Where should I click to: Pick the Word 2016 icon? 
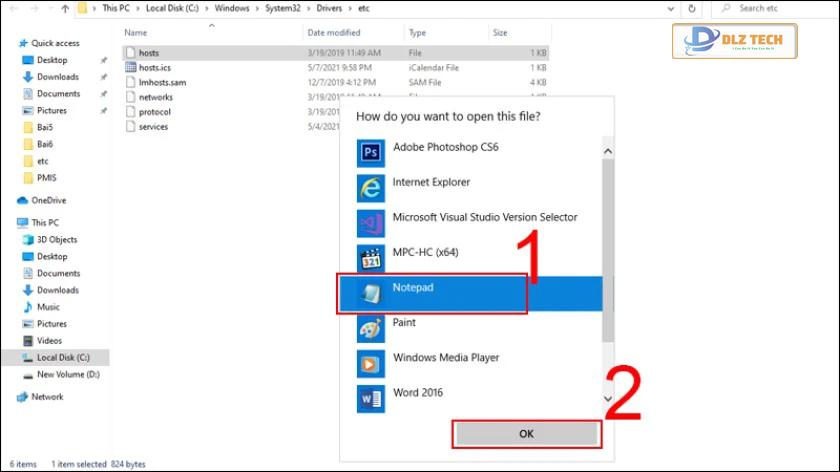(371, 399)
